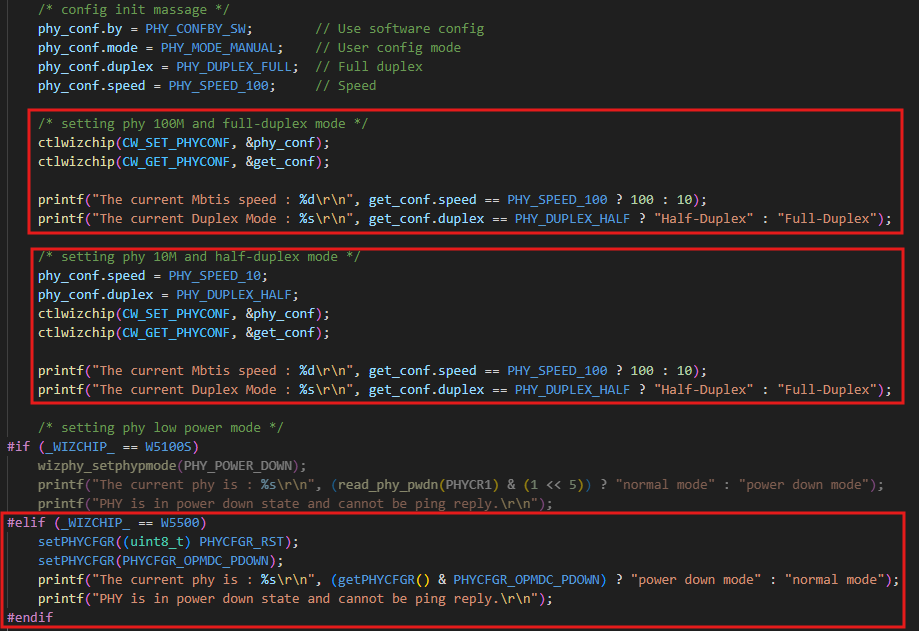Image resolution: width=919 pixels, height=631 pixels.
Task: Click the W5100S macro value
Action: tap(168, 446)
